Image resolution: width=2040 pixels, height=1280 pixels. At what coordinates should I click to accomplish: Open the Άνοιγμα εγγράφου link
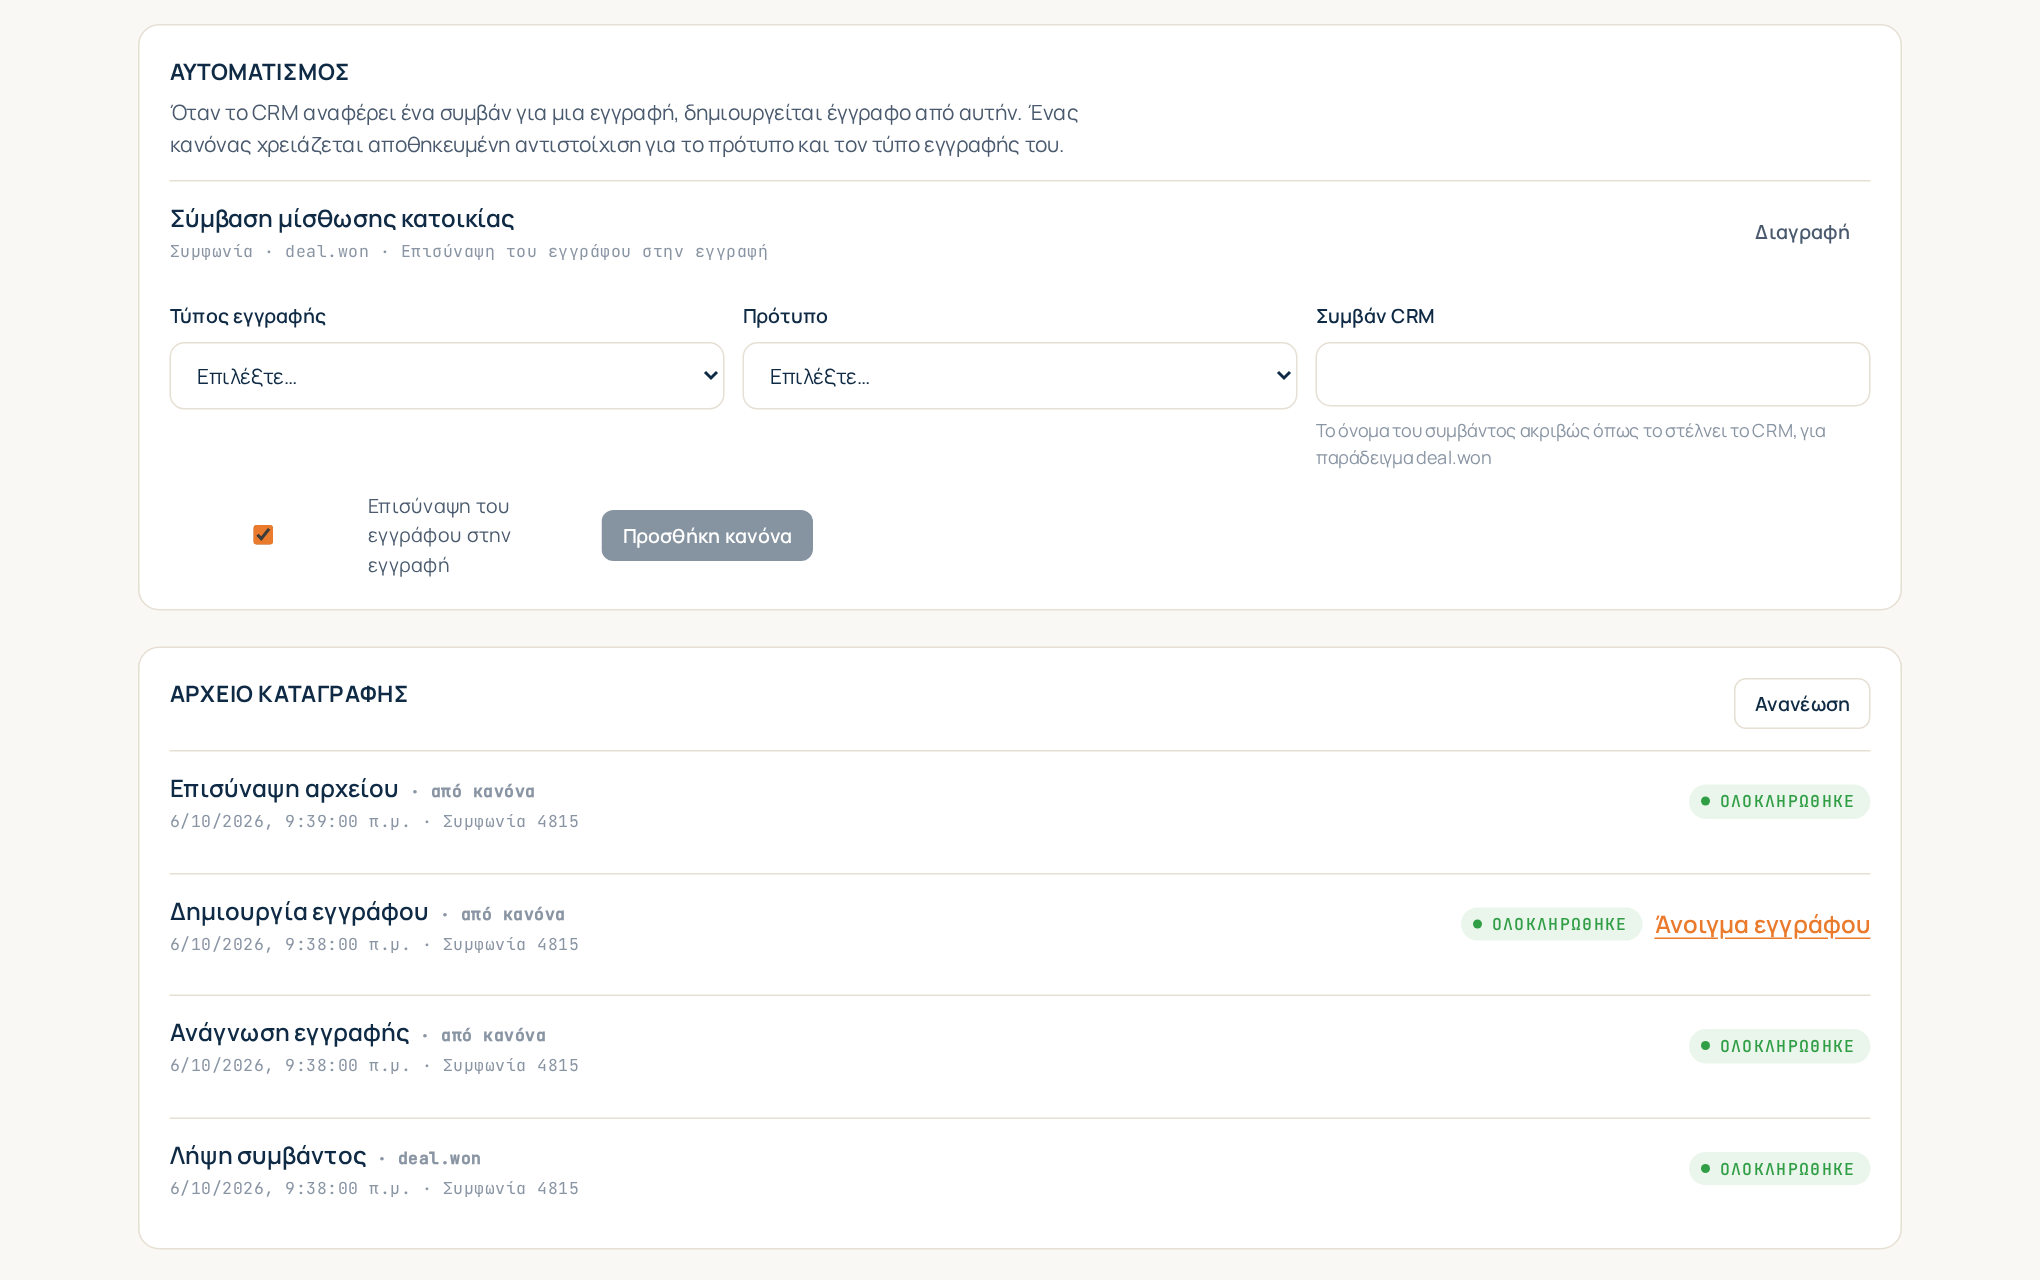coord(1762,925)
